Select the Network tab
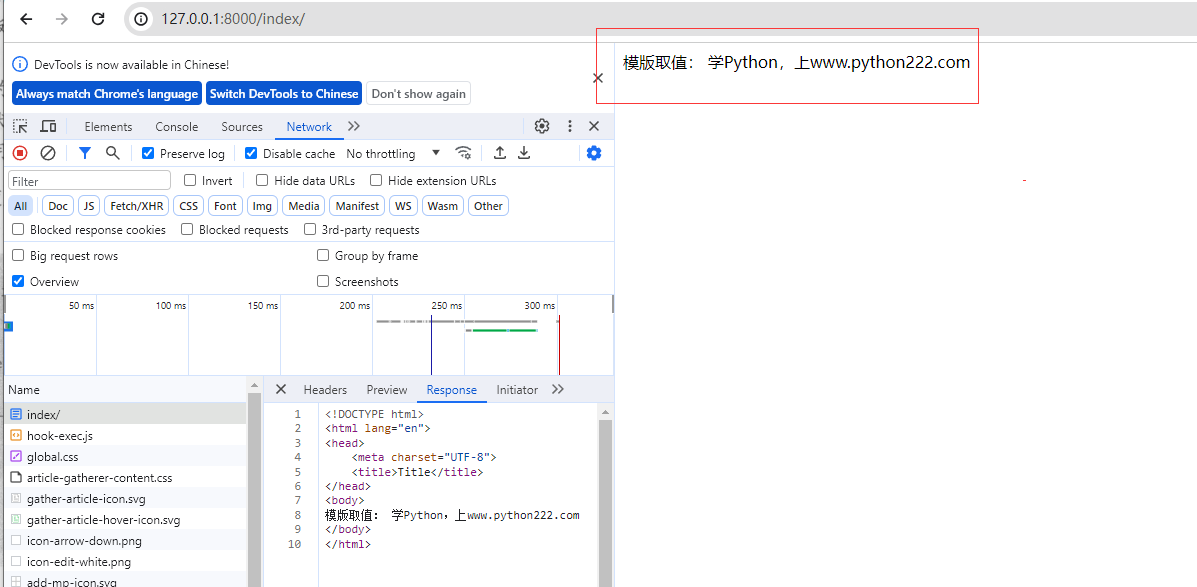The image size is (1197, 587). [309, 127]
